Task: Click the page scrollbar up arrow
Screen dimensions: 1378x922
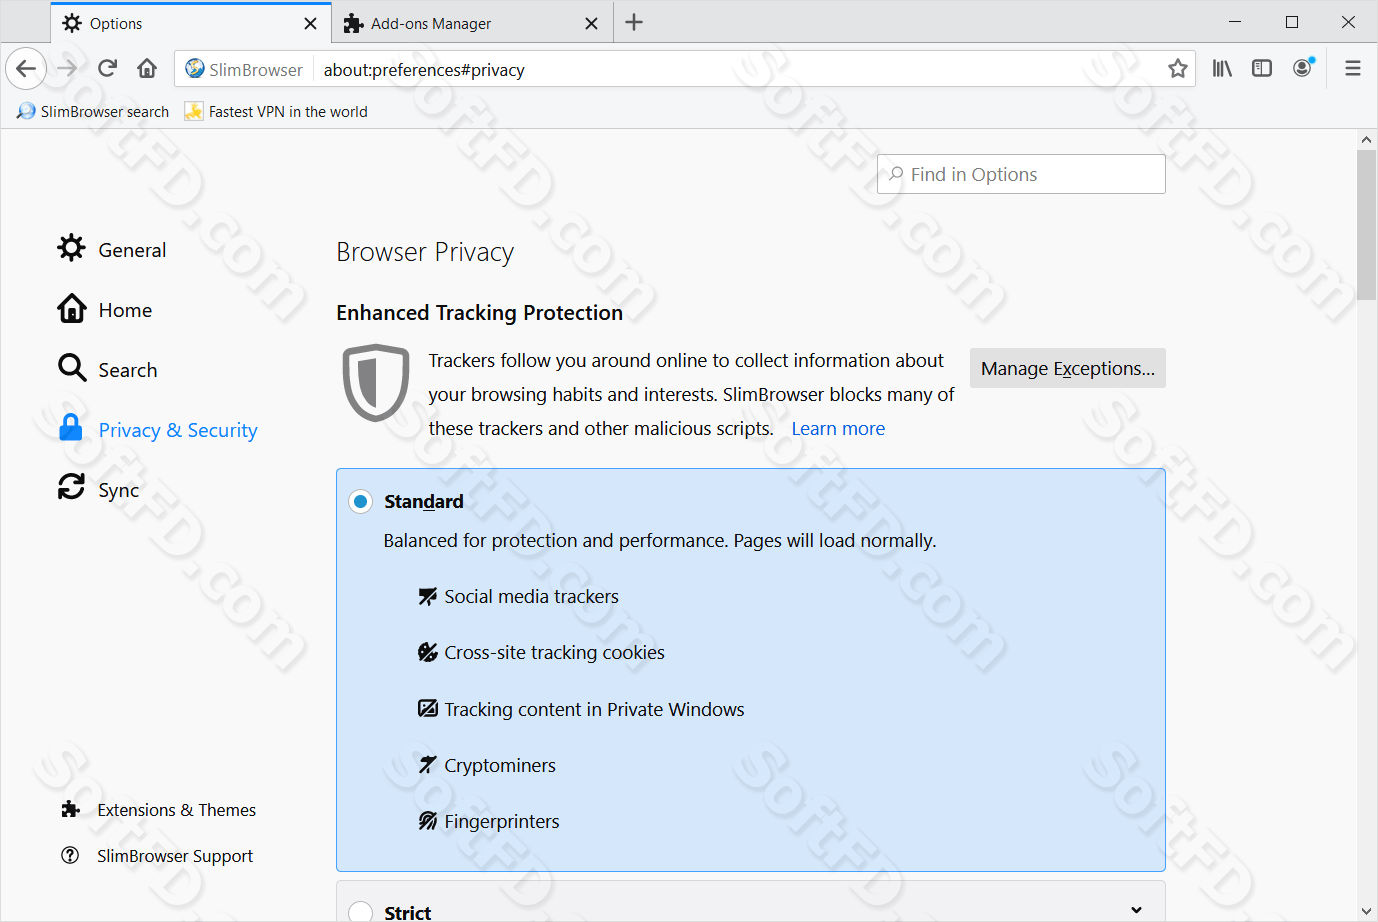Action: click(1367, 140)
